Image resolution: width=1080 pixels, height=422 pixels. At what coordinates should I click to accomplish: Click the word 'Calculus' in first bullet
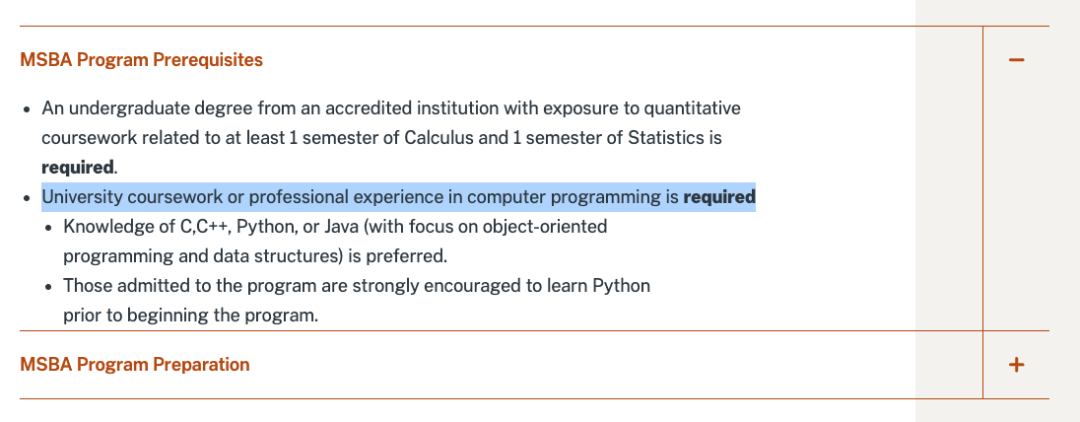(439, 138)
